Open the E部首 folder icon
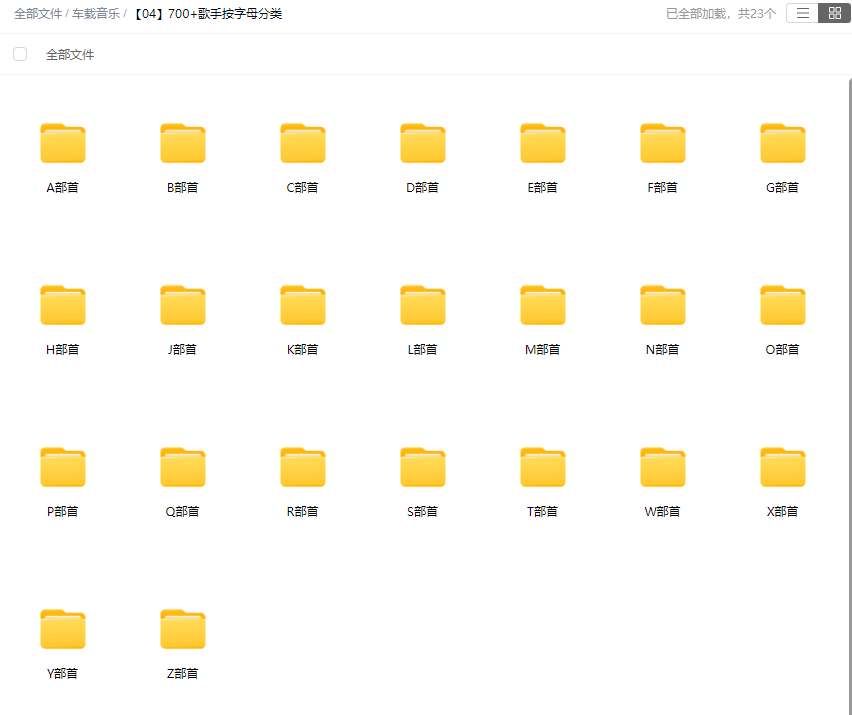 tap(543, 143)
